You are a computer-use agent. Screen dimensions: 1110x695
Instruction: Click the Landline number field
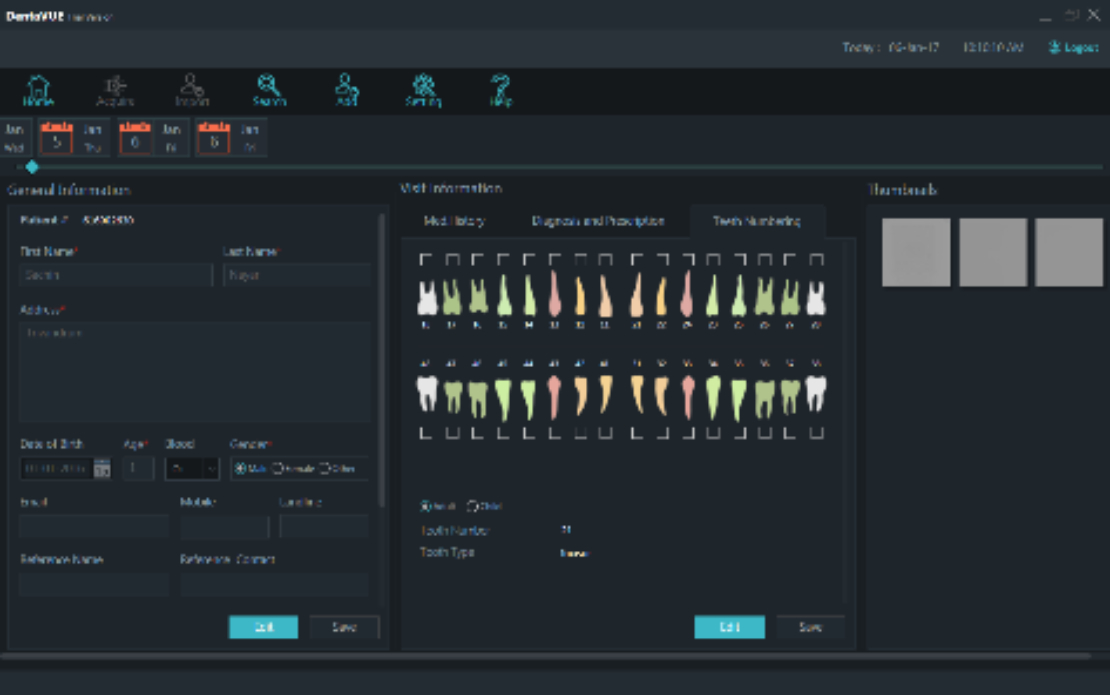[x=324, y=527]
